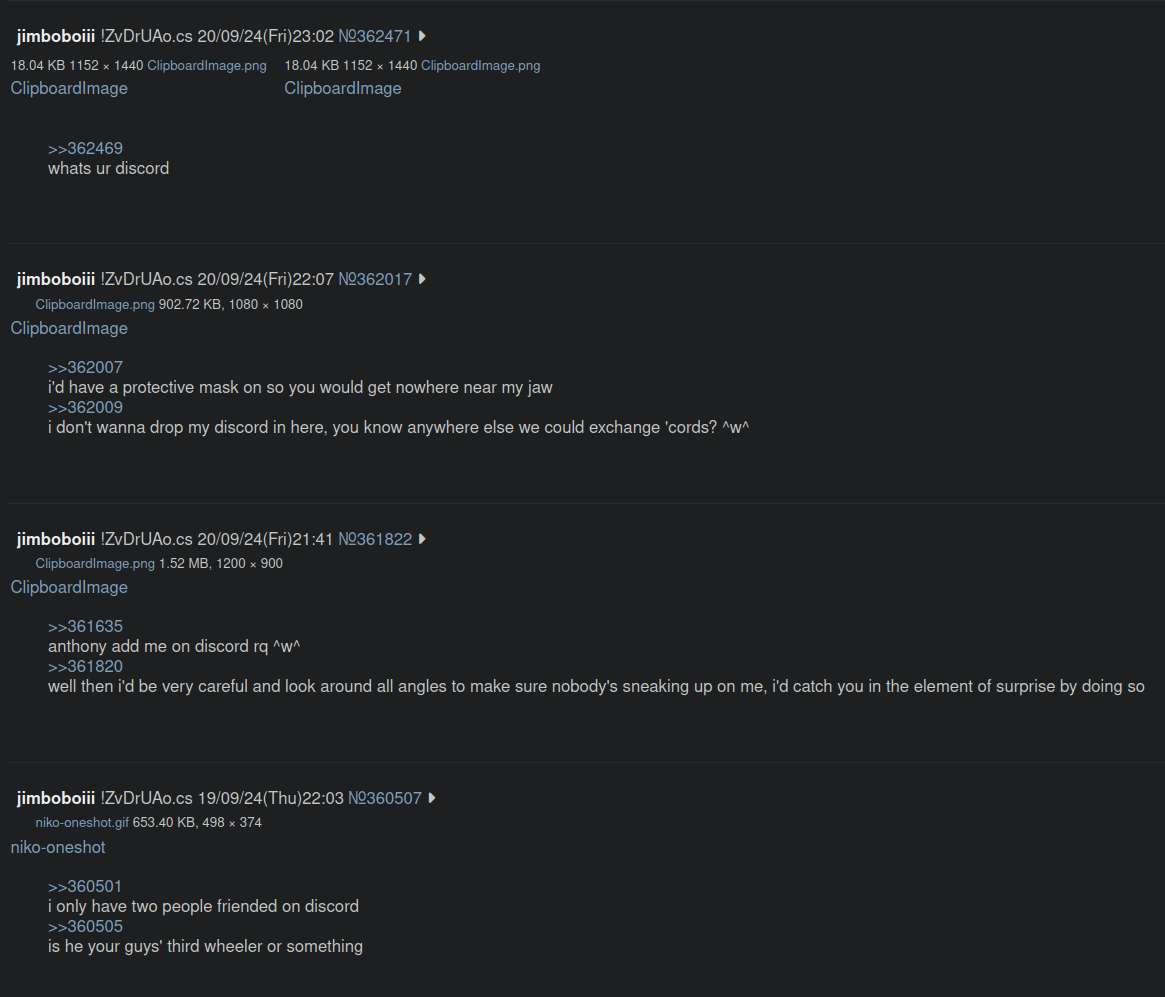1165x997 pixels.
Task: Click post number №361822
Action: pos(374,539)
